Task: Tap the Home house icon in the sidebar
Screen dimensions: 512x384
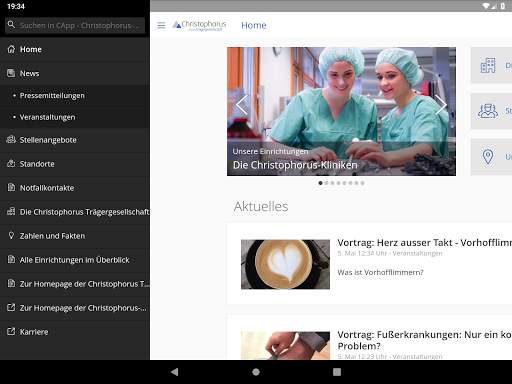Action: 11,49
